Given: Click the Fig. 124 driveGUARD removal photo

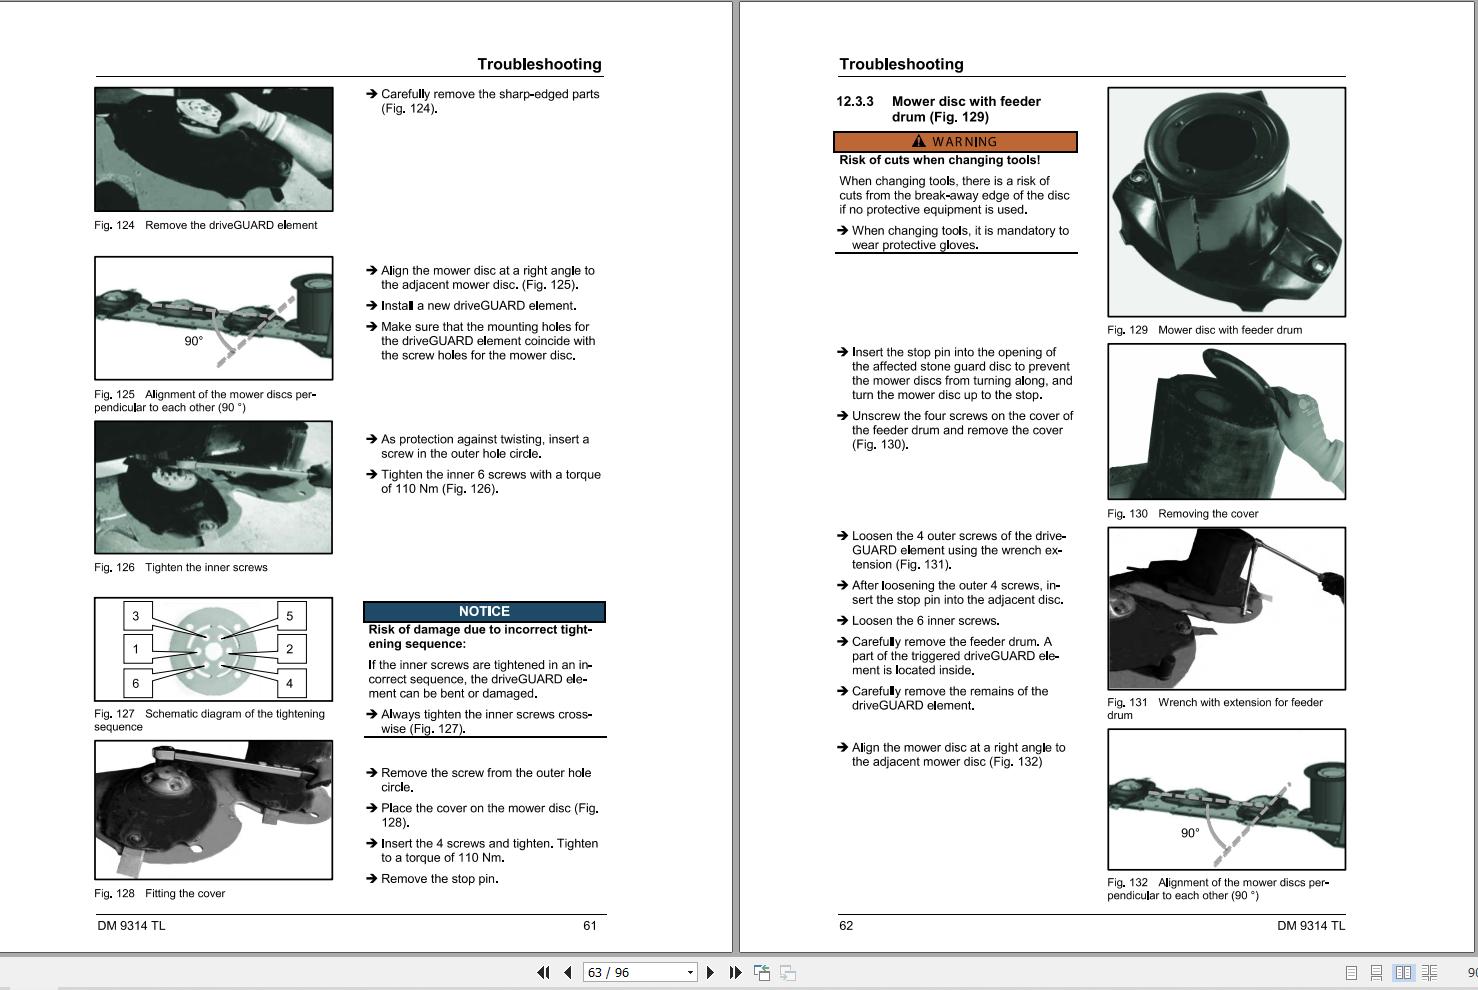Looking at the screenshot, I should click(x=214, y=149).
